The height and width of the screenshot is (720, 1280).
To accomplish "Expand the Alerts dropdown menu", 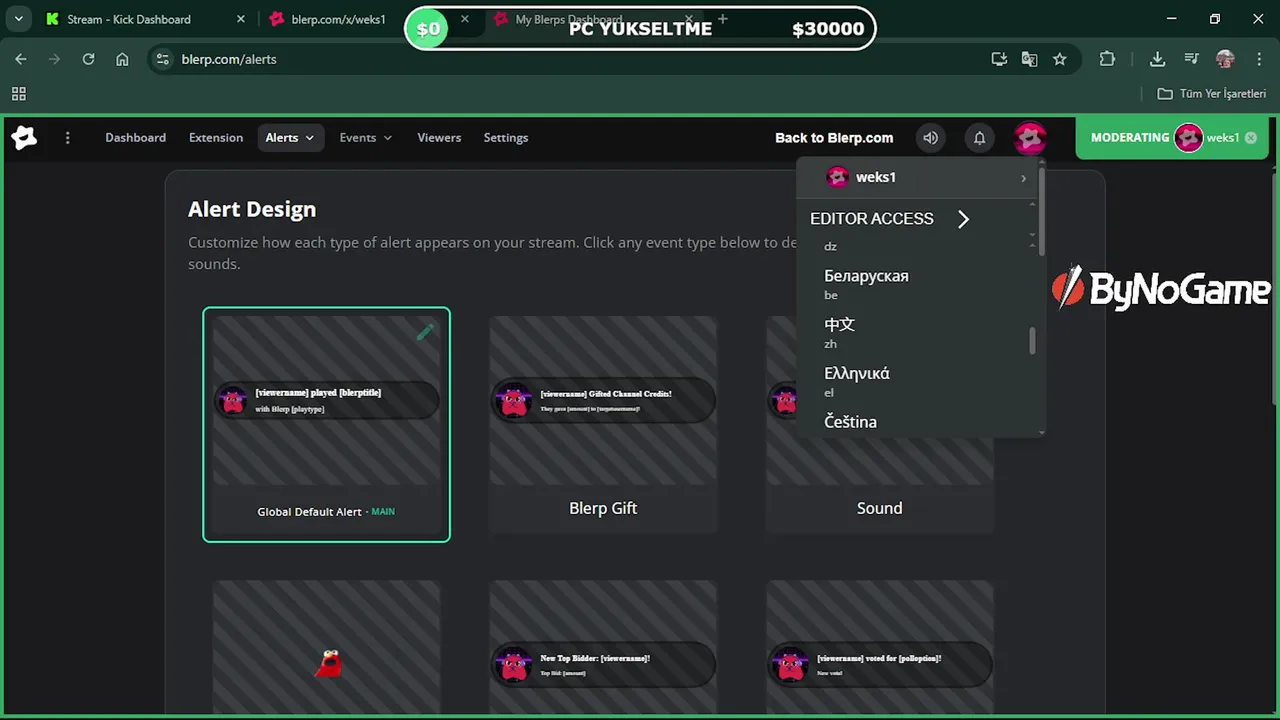I will click(x=290, y=138).
